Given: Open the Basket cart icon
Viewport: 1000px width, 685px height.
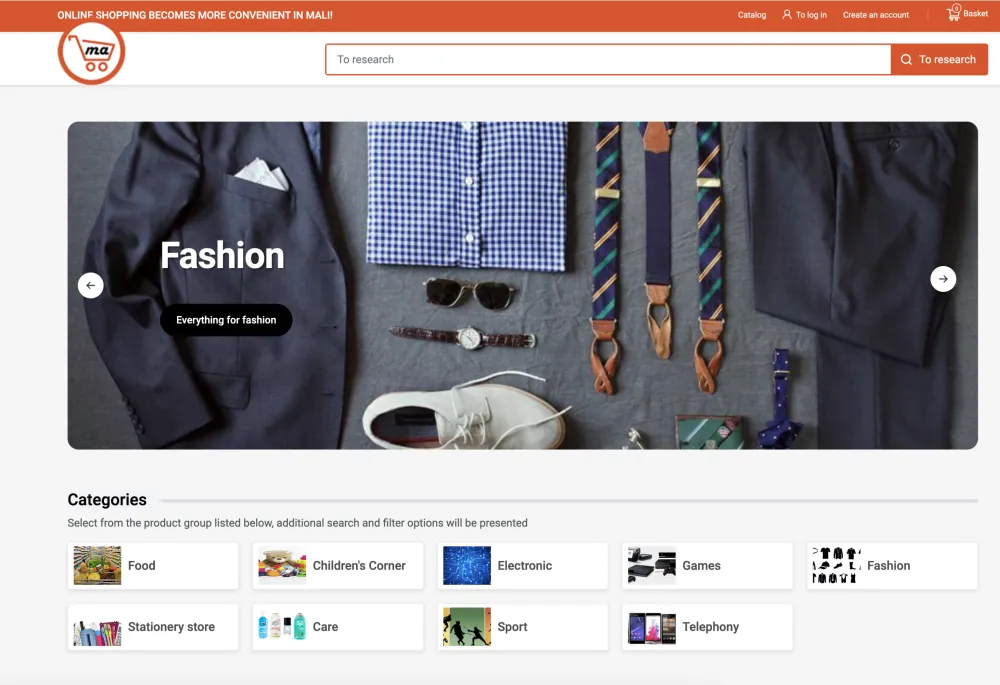Looking at the screenshot, I should (x=954, y=14).
